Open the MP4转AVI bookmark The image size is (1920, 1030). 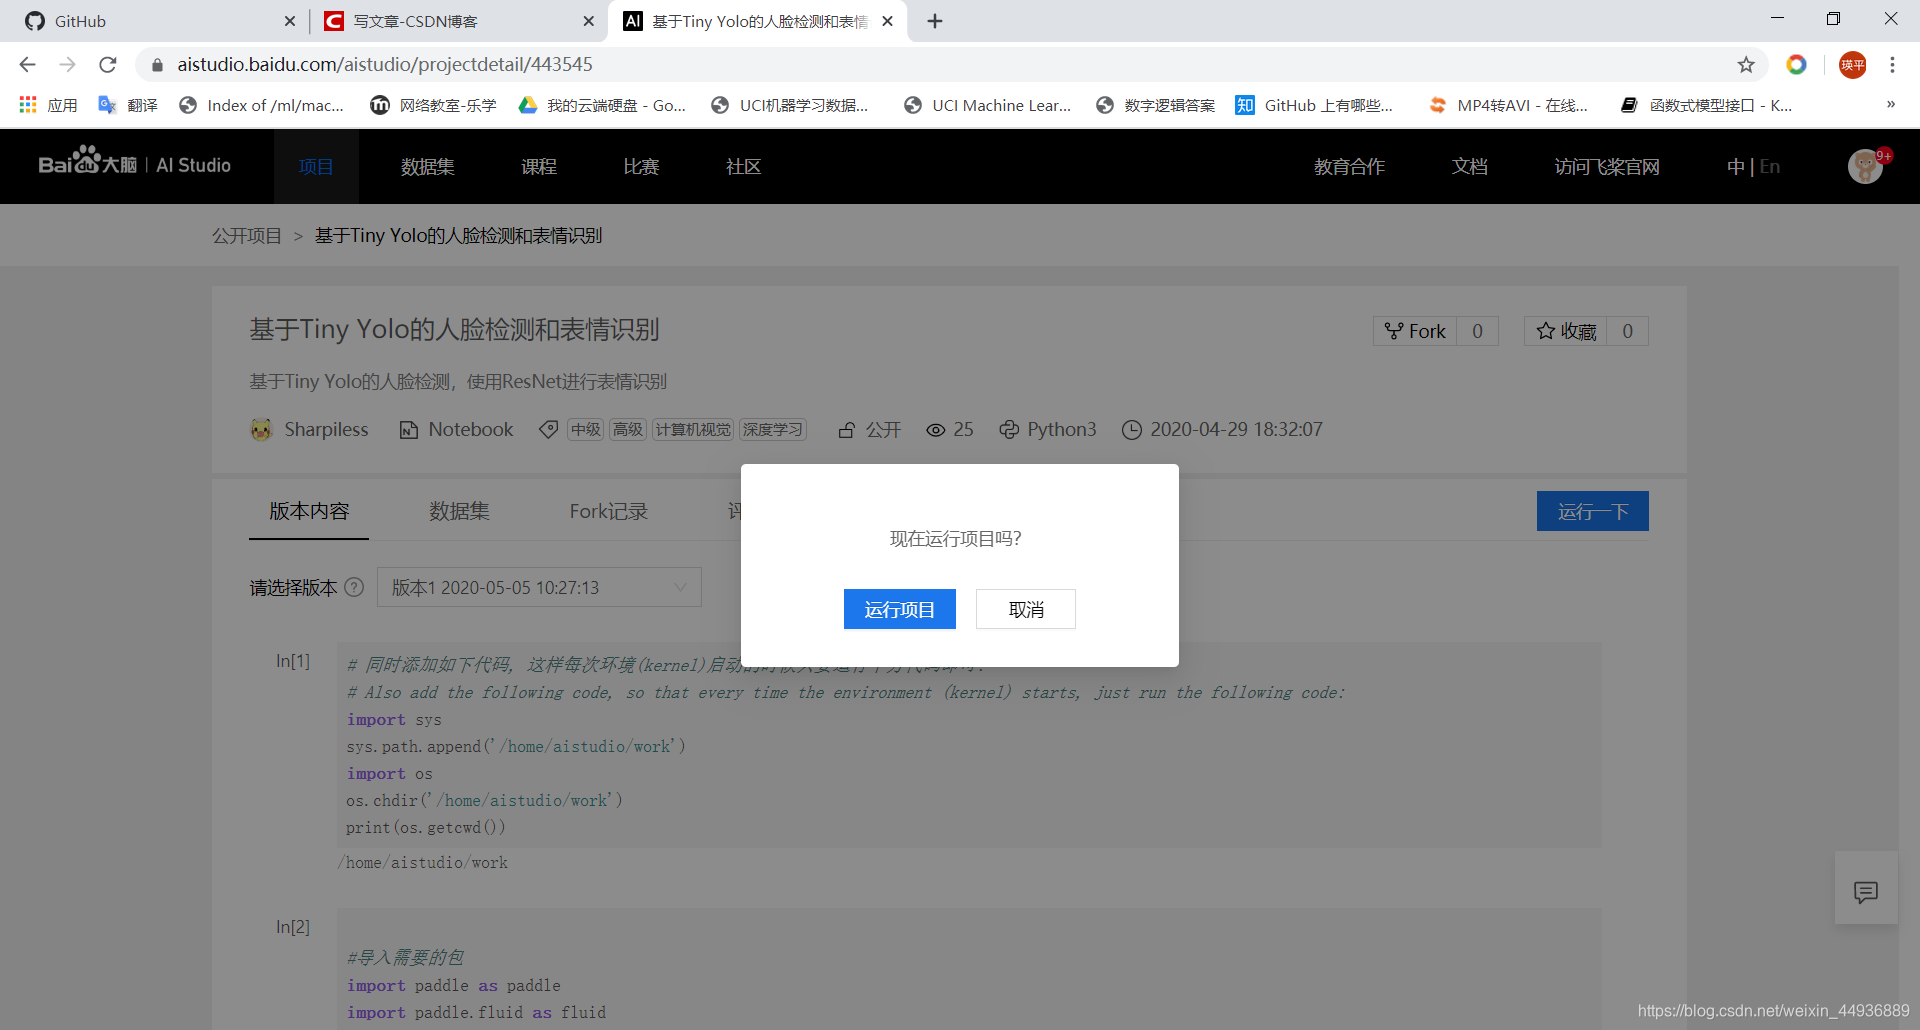coord(1508,105)
